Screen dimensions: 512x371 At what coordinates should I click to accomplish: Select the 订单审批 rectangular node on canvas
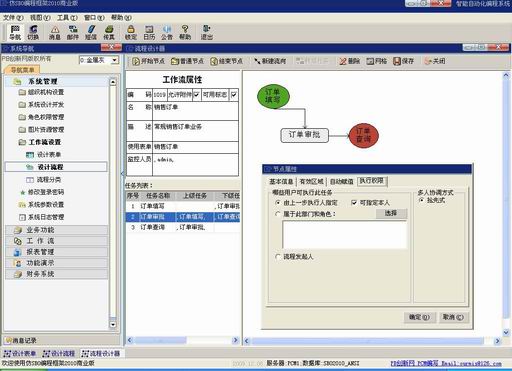[304, 135]
